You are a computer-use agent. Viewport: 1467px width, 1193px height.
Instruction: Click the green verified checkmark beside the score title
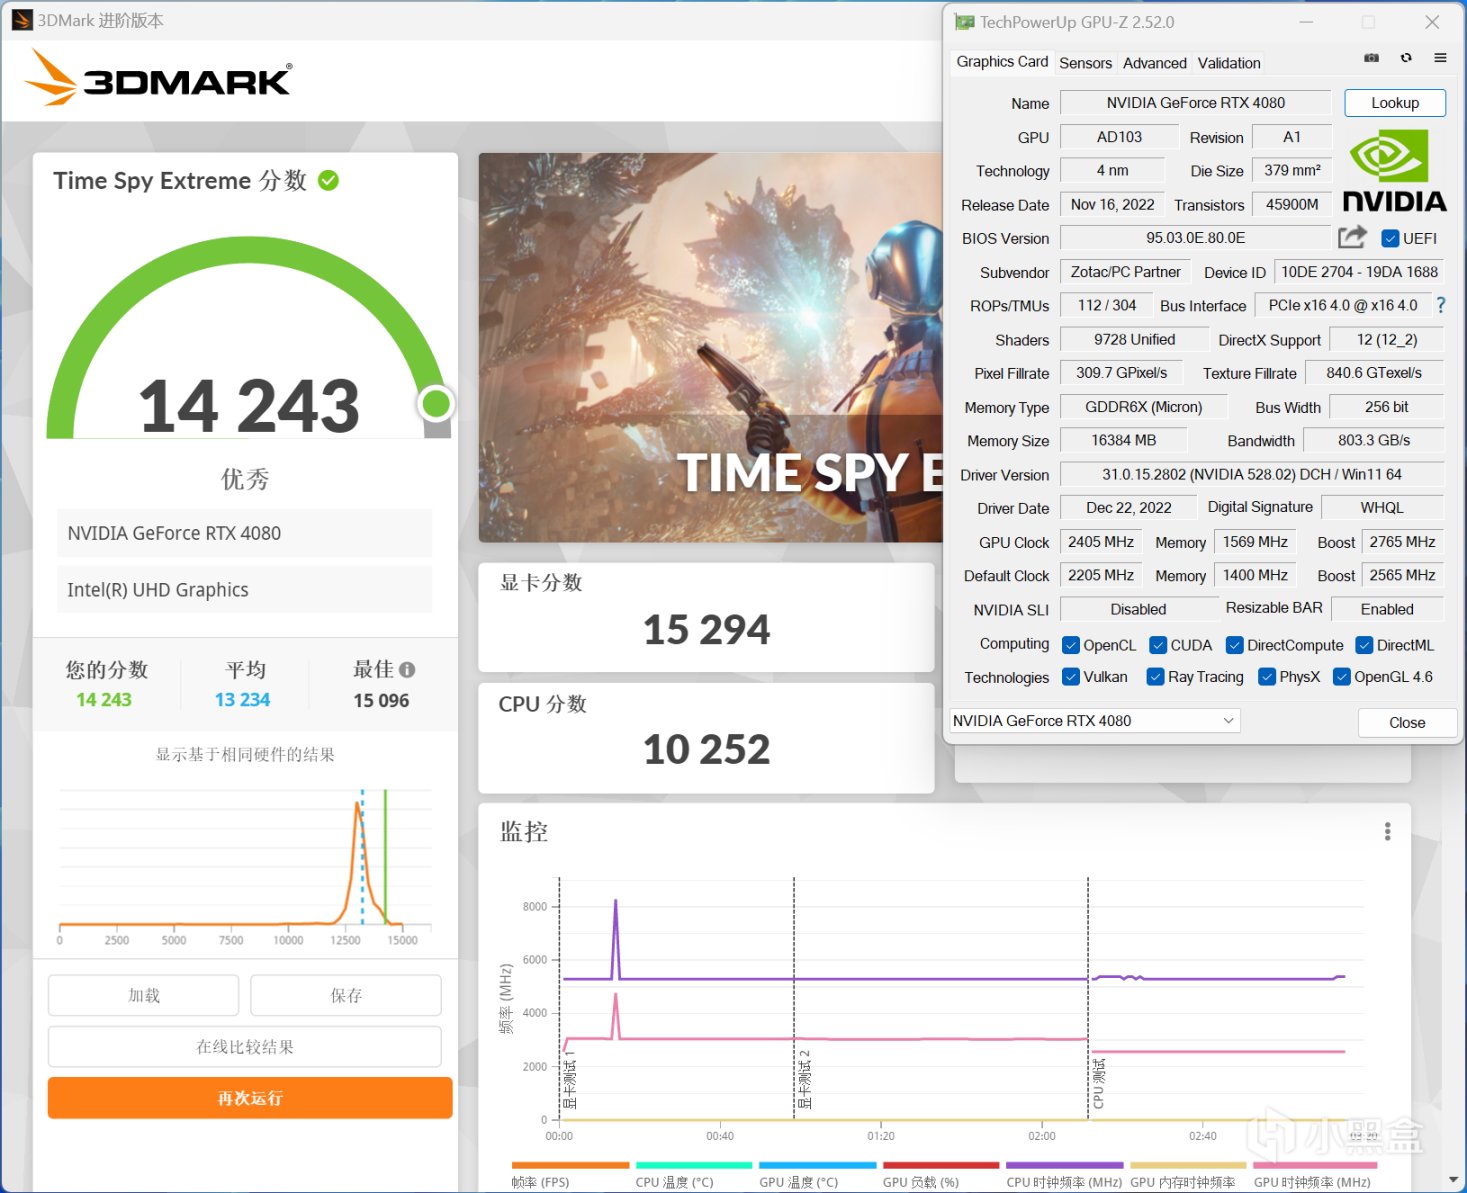pos(328,180)
